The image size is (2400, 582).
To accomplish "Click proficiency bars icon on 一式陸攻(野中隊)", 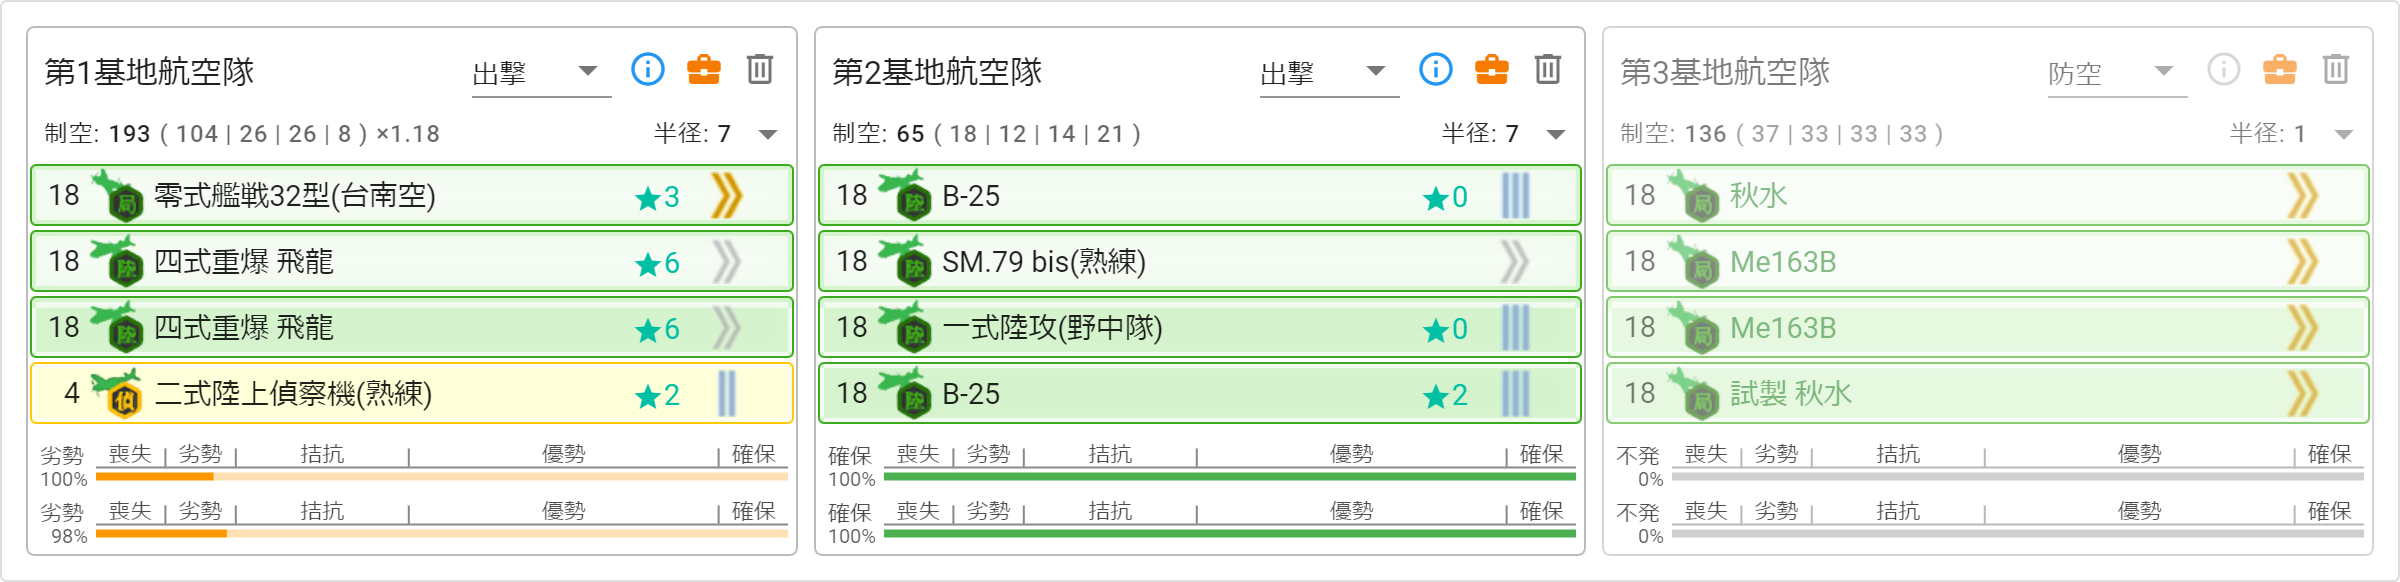I will pos(1516,327).
